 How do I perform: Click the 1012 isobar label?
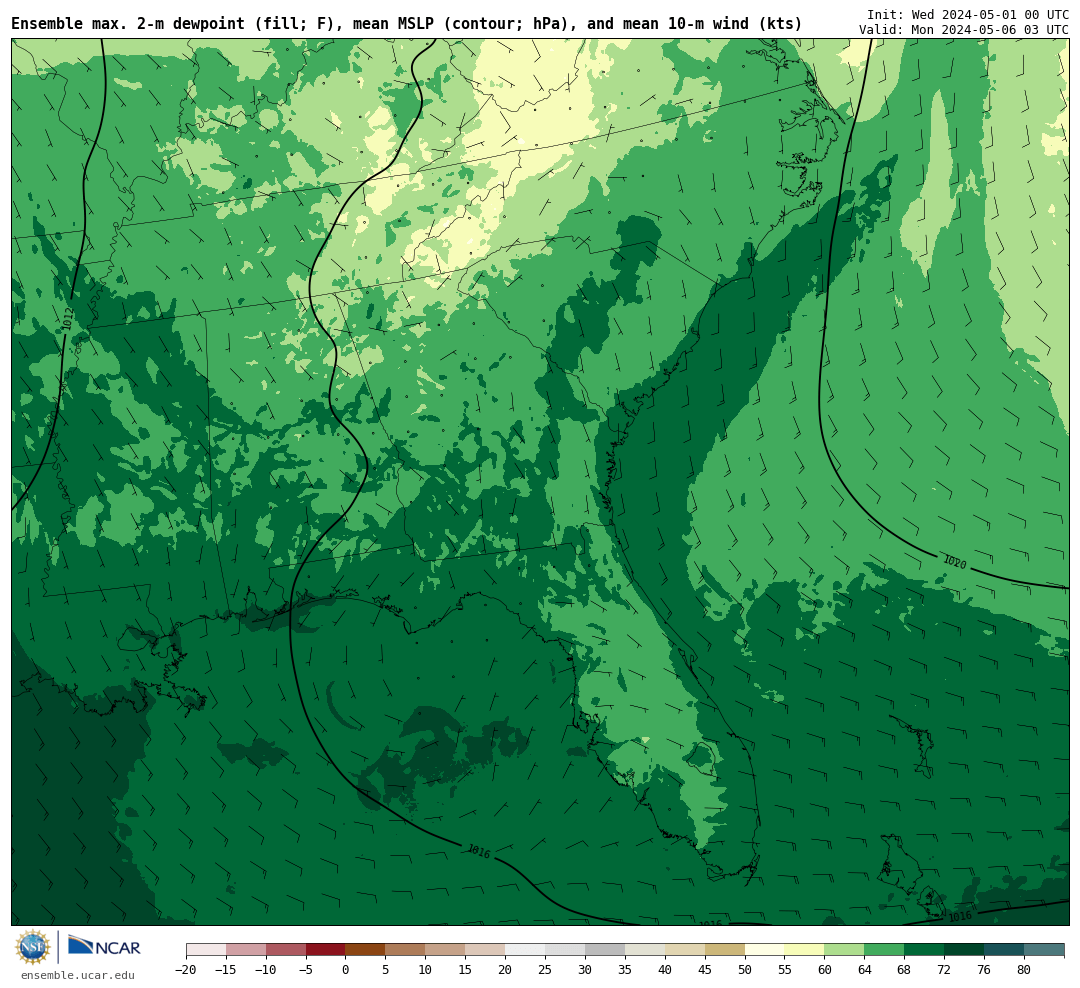[68, 320]
